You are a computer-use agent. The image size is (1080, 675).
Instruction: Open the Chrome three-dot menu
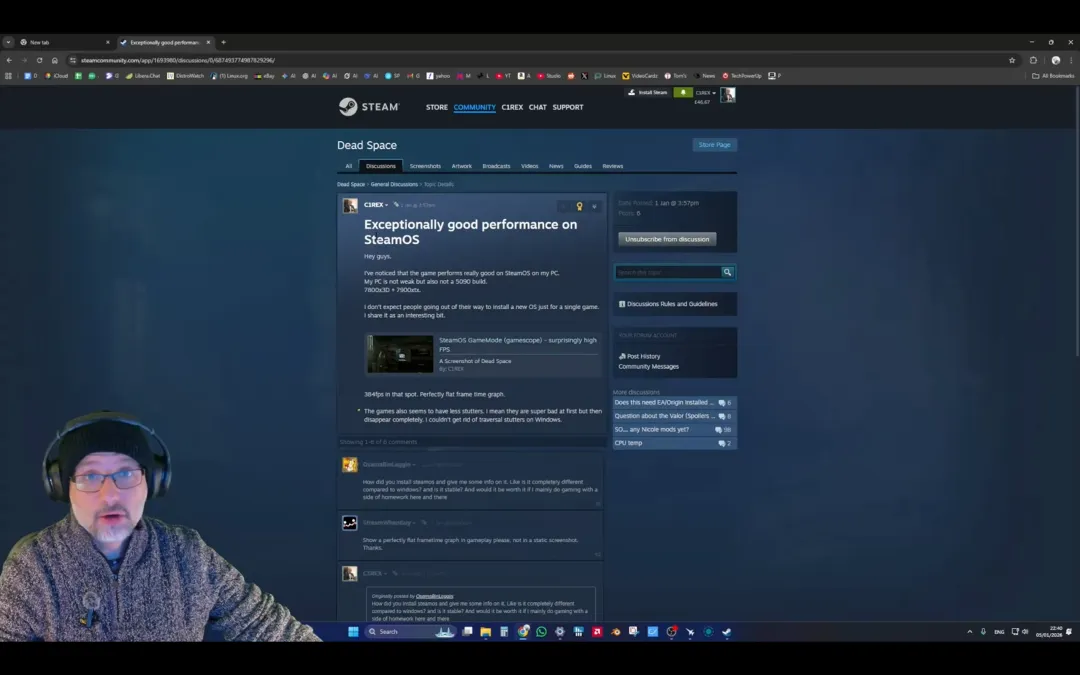tap(1071, 60)
